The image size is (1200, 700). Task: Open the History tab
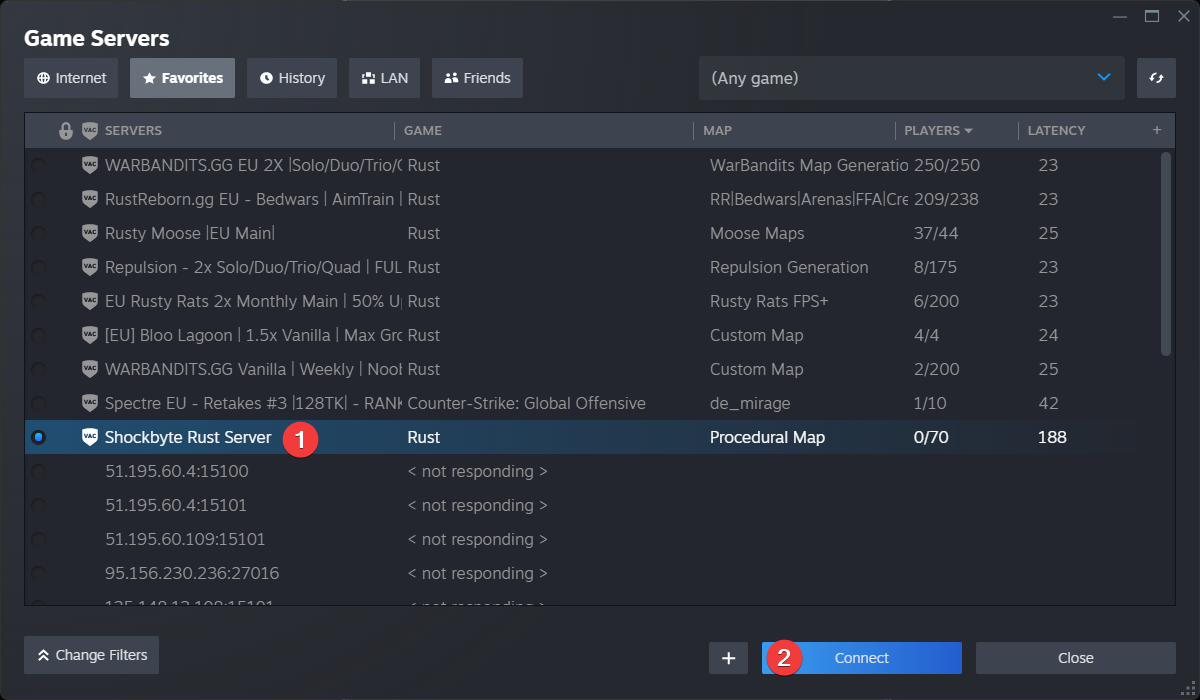[x=292, y=78]
